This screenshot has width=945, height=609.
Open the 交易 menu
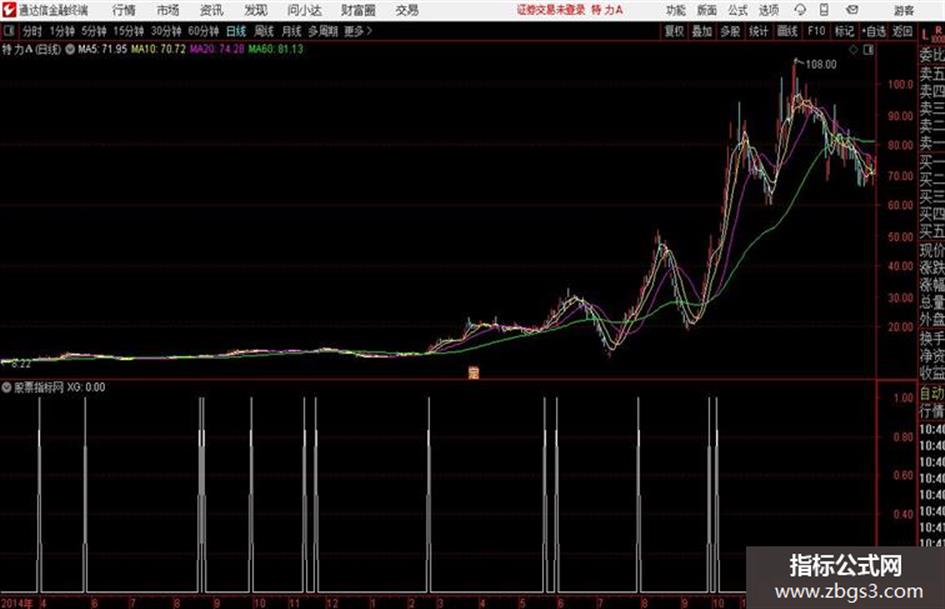point(407,10)
